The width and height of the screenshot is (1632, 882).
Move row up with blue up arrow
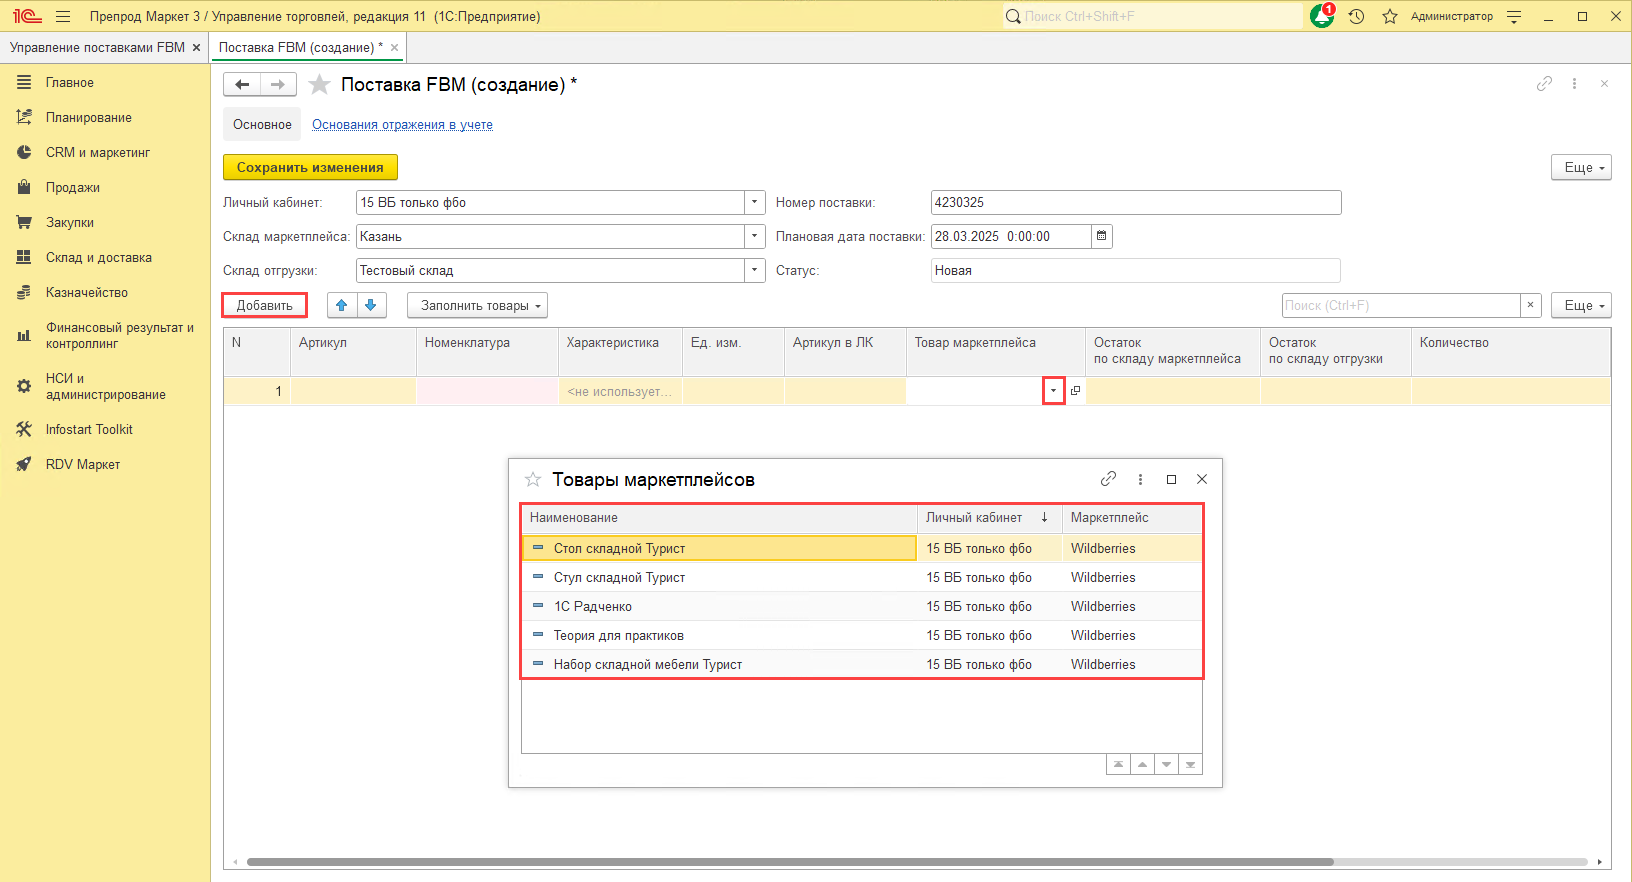[x=342, y=305]
